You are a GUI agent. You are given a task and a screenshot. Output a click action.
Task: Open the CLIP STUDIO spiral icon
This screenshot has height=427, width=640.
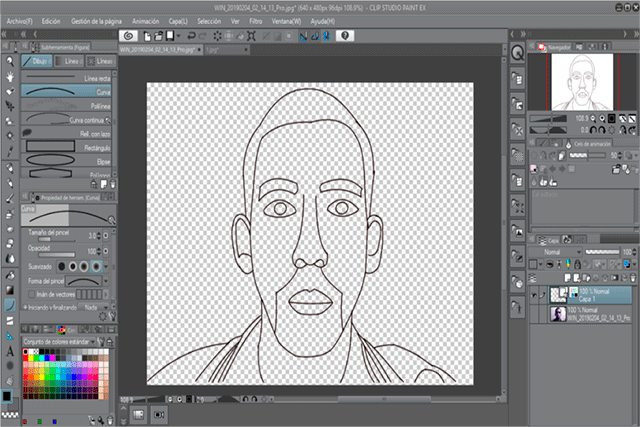128,36
